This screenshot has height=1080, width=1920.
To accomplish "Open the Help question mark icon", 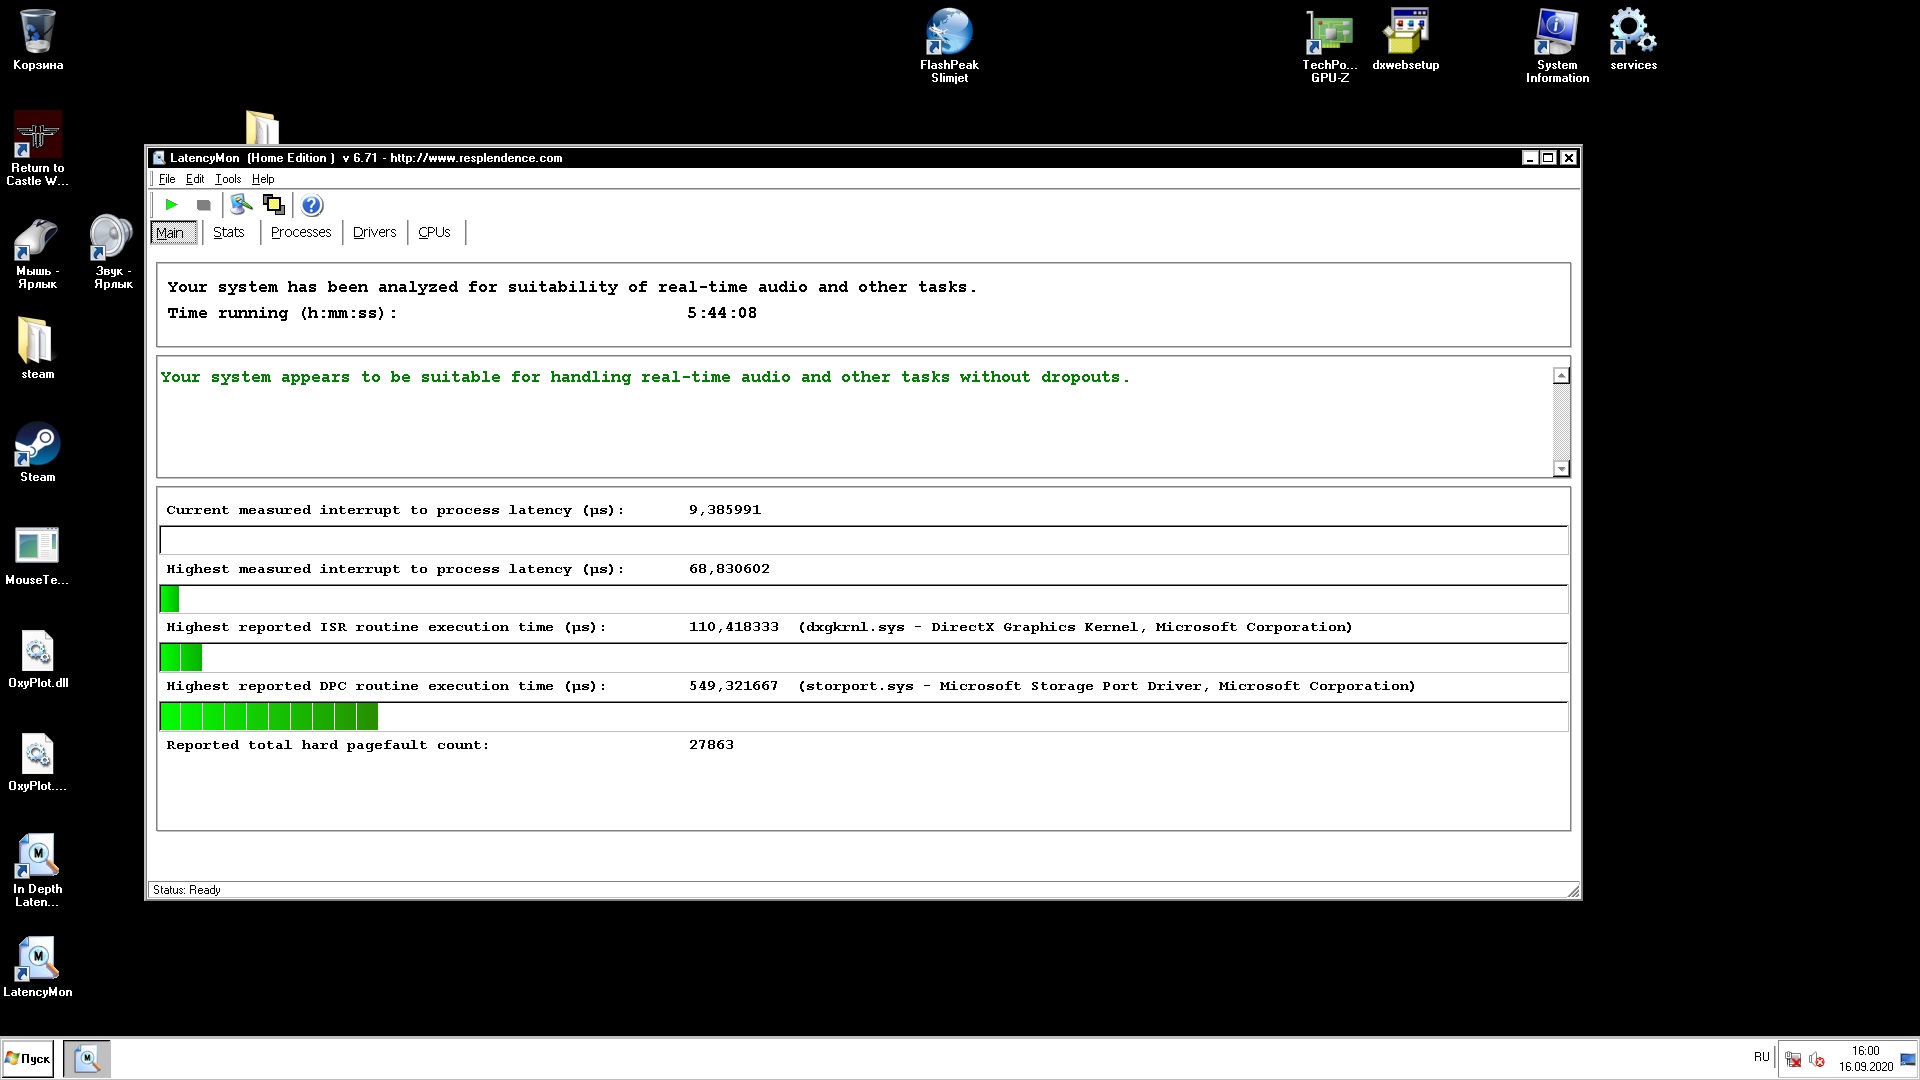I will (312, 205).
